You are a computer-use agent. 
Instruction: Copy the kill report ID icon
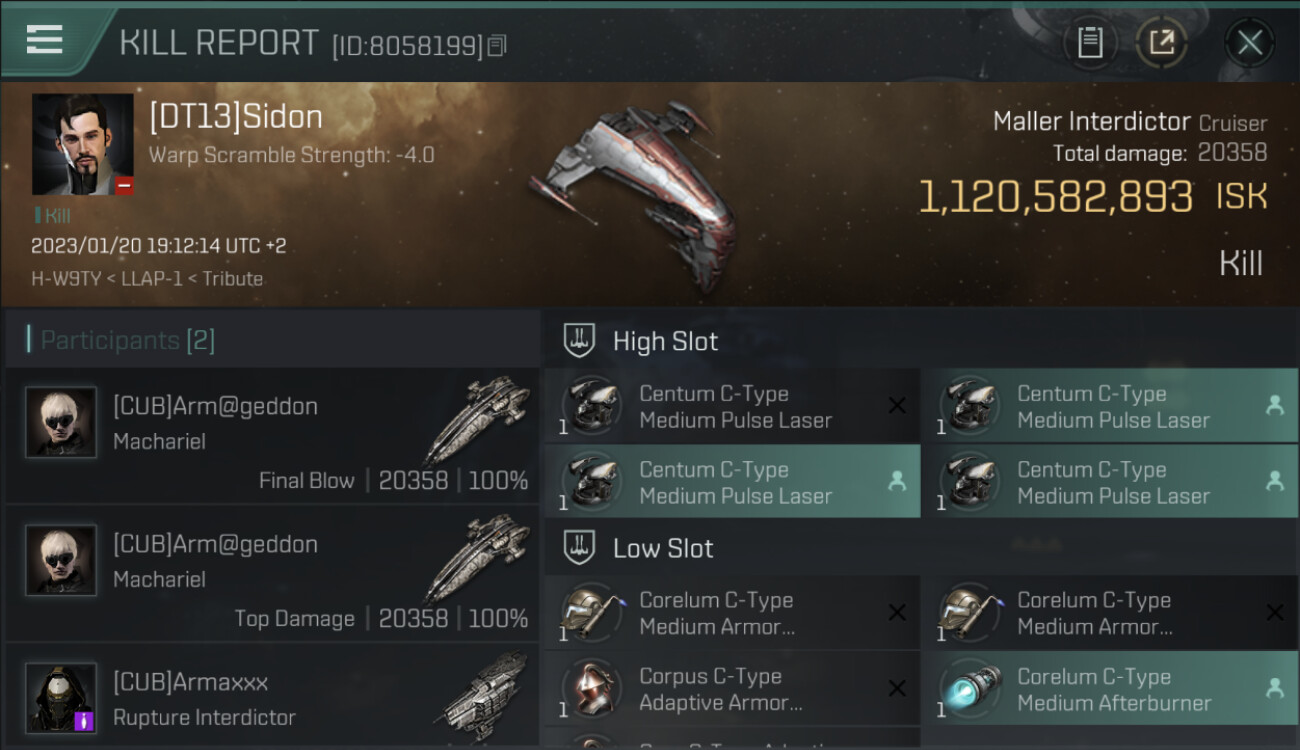[497, 45]
